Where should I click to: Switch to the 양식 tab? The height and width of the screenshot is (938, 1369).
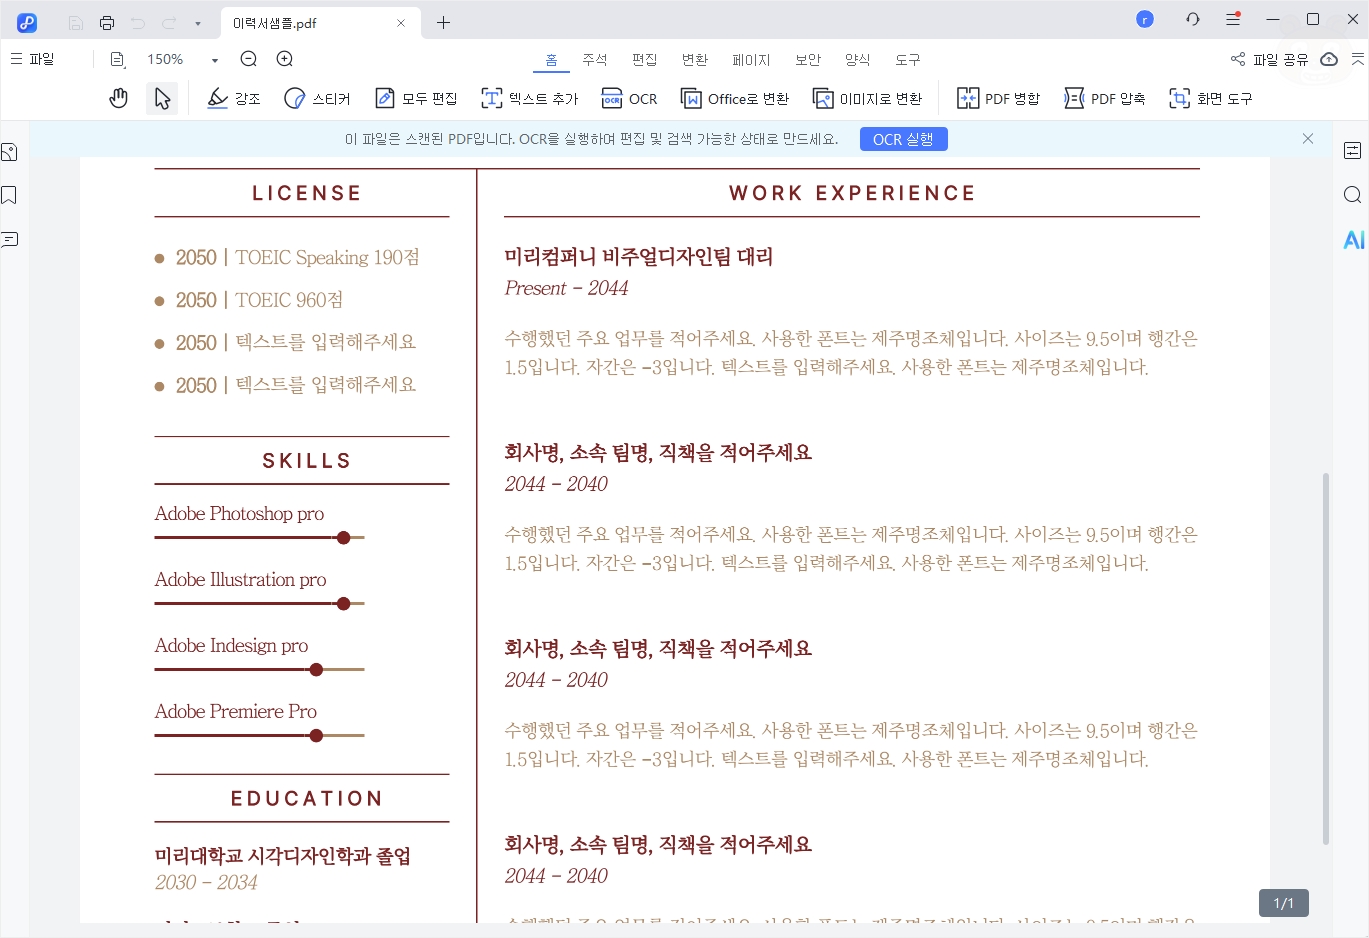(858, 60)
